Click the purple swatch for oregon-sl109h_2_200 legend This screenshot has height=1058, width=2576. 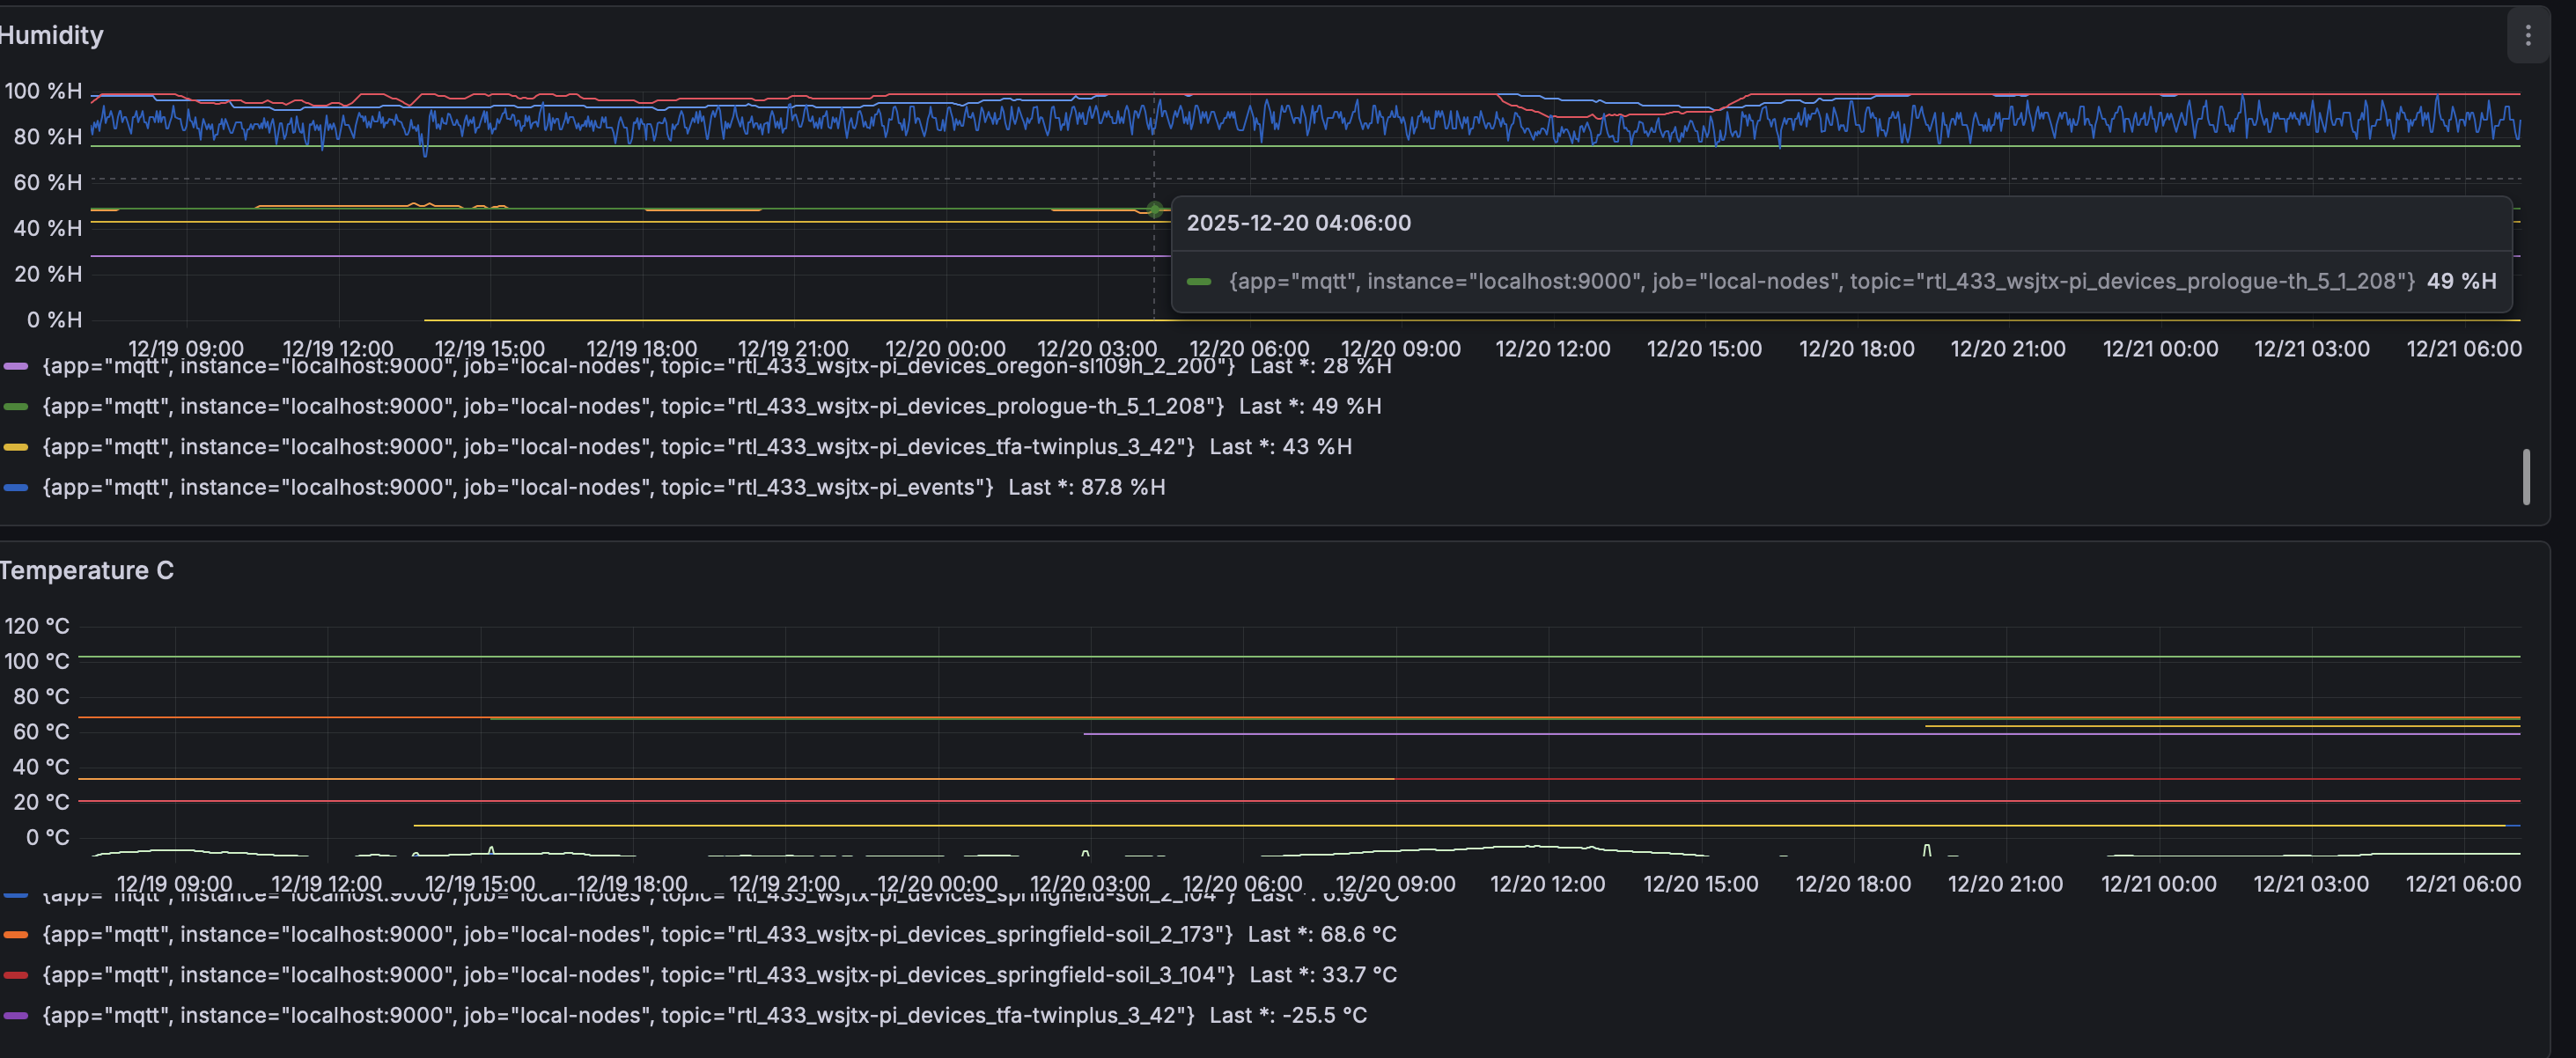coord(16,367)
